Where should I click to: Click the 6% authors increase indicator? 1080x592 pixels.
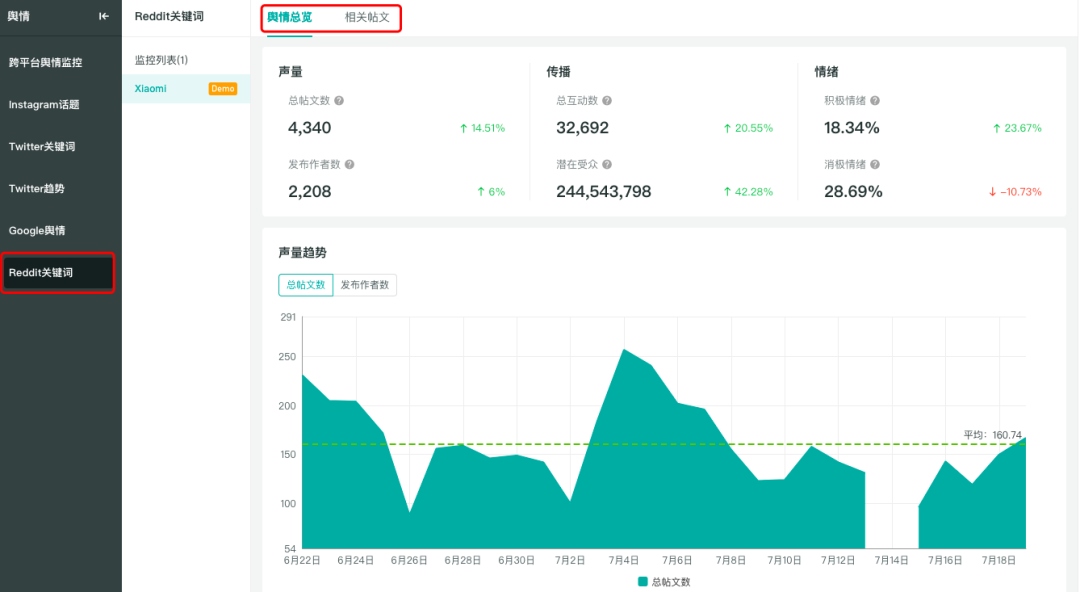click(491, 192)
